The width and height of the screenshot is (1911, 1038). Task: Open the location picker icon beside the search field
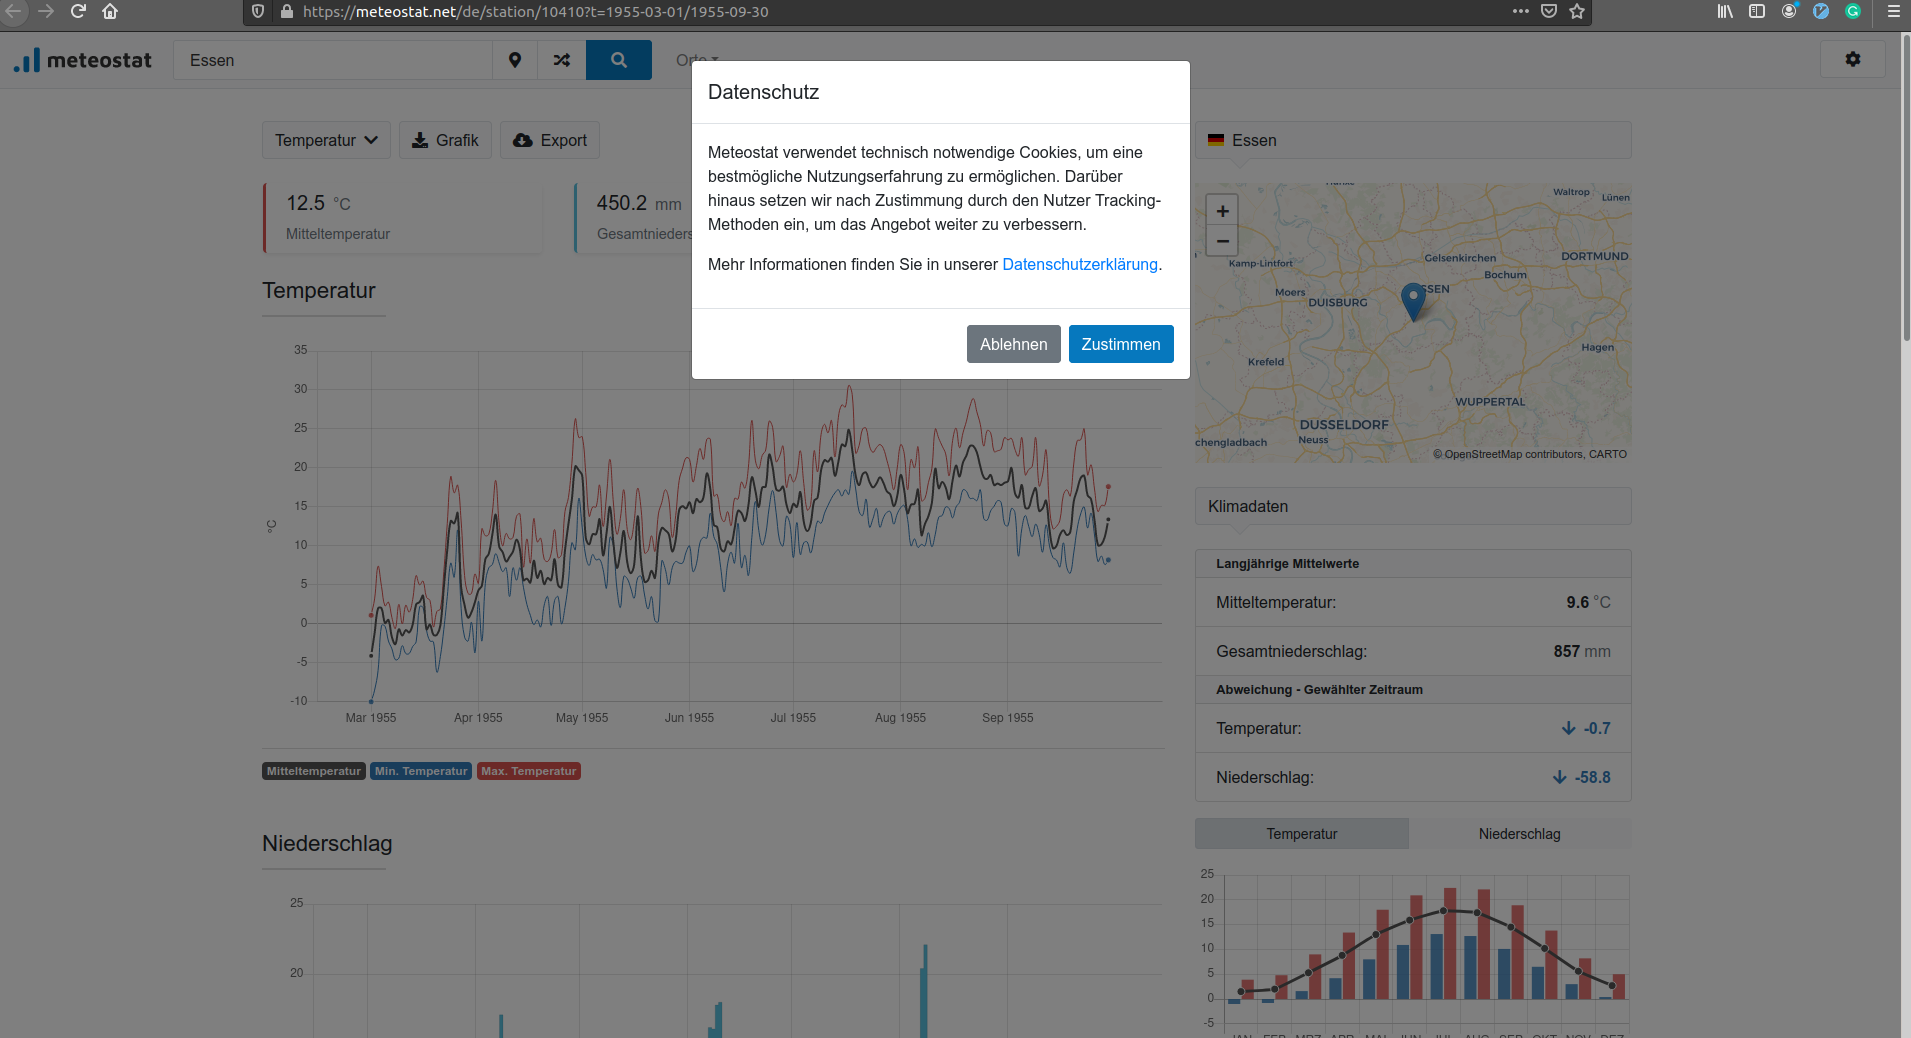pos(515,60)
